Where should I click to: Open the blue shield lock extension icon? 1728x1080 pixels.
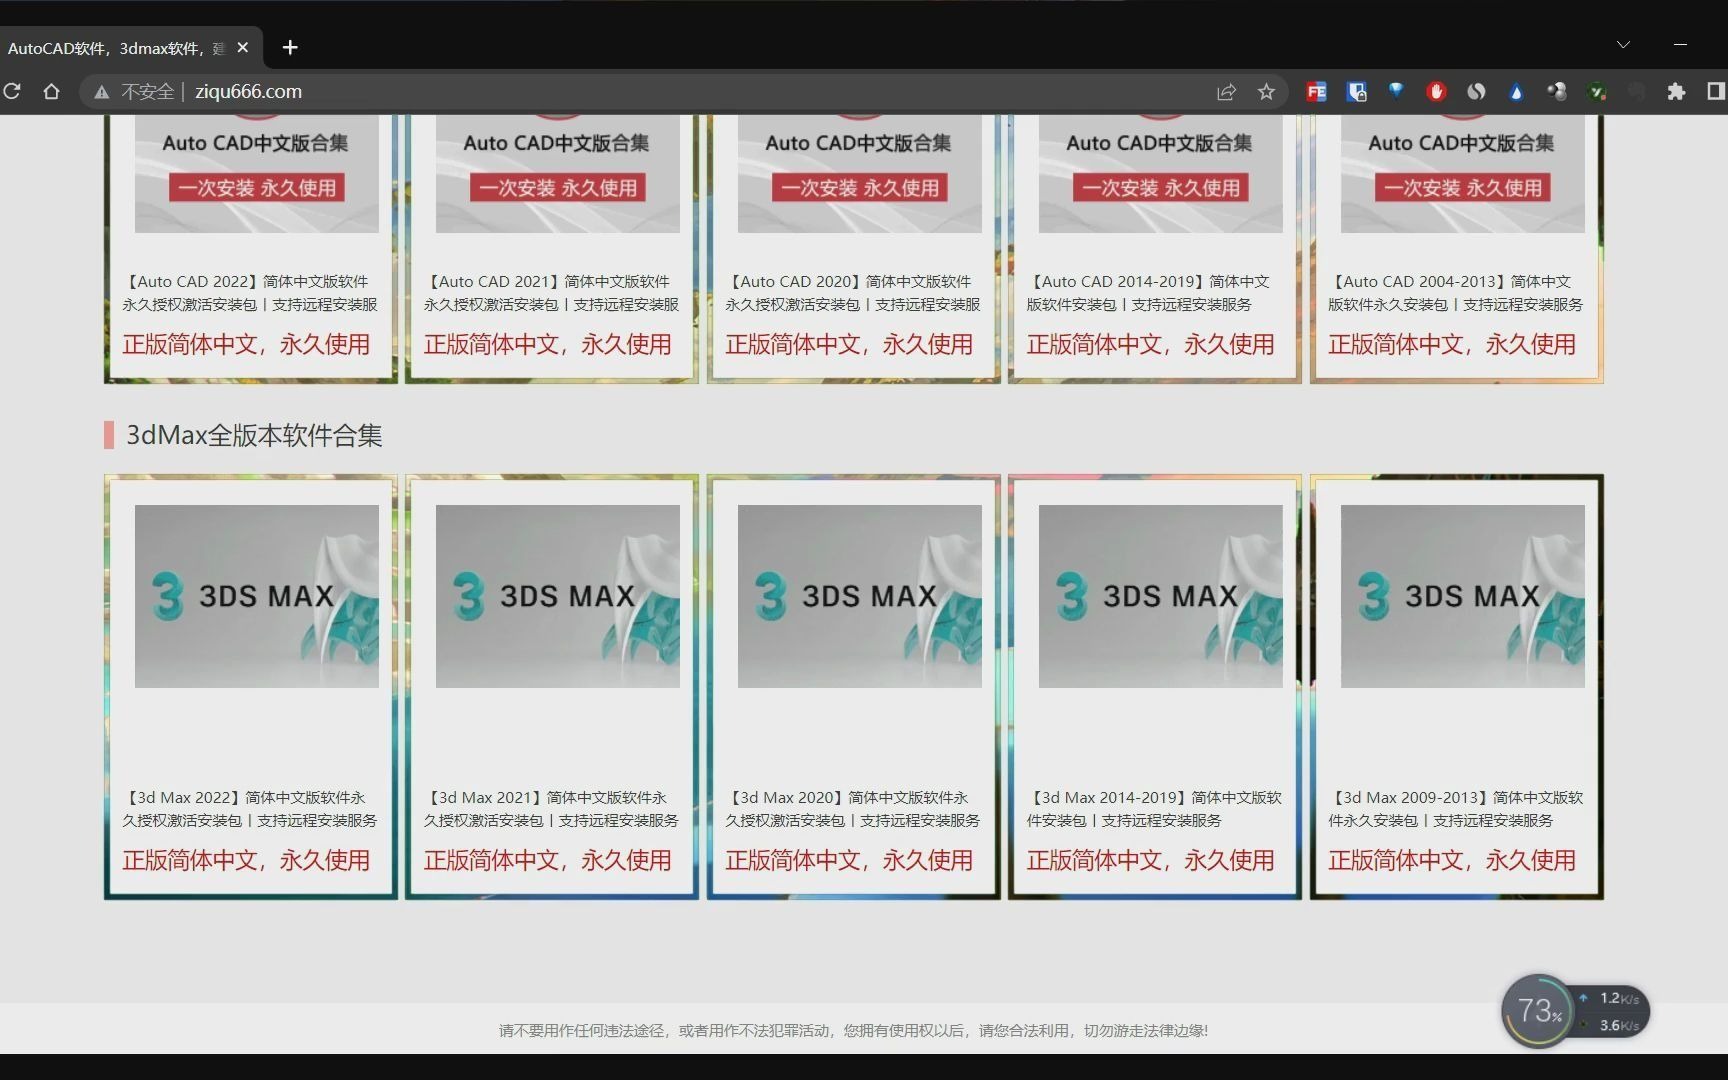[x=1356, y=92]
